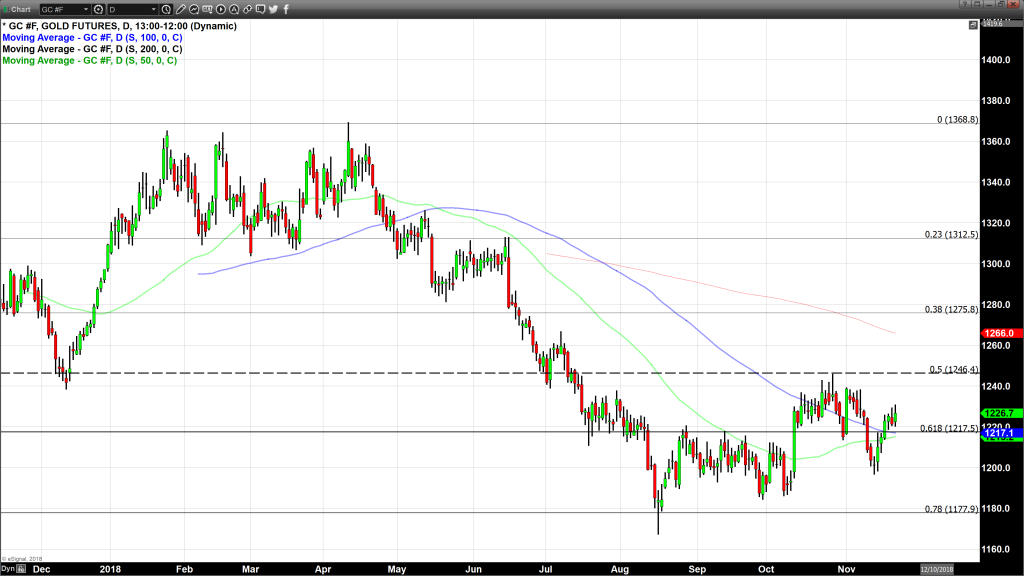Click the Jul label on time axis
This screenshot has height=576, width=1024.
coord(545,569)
